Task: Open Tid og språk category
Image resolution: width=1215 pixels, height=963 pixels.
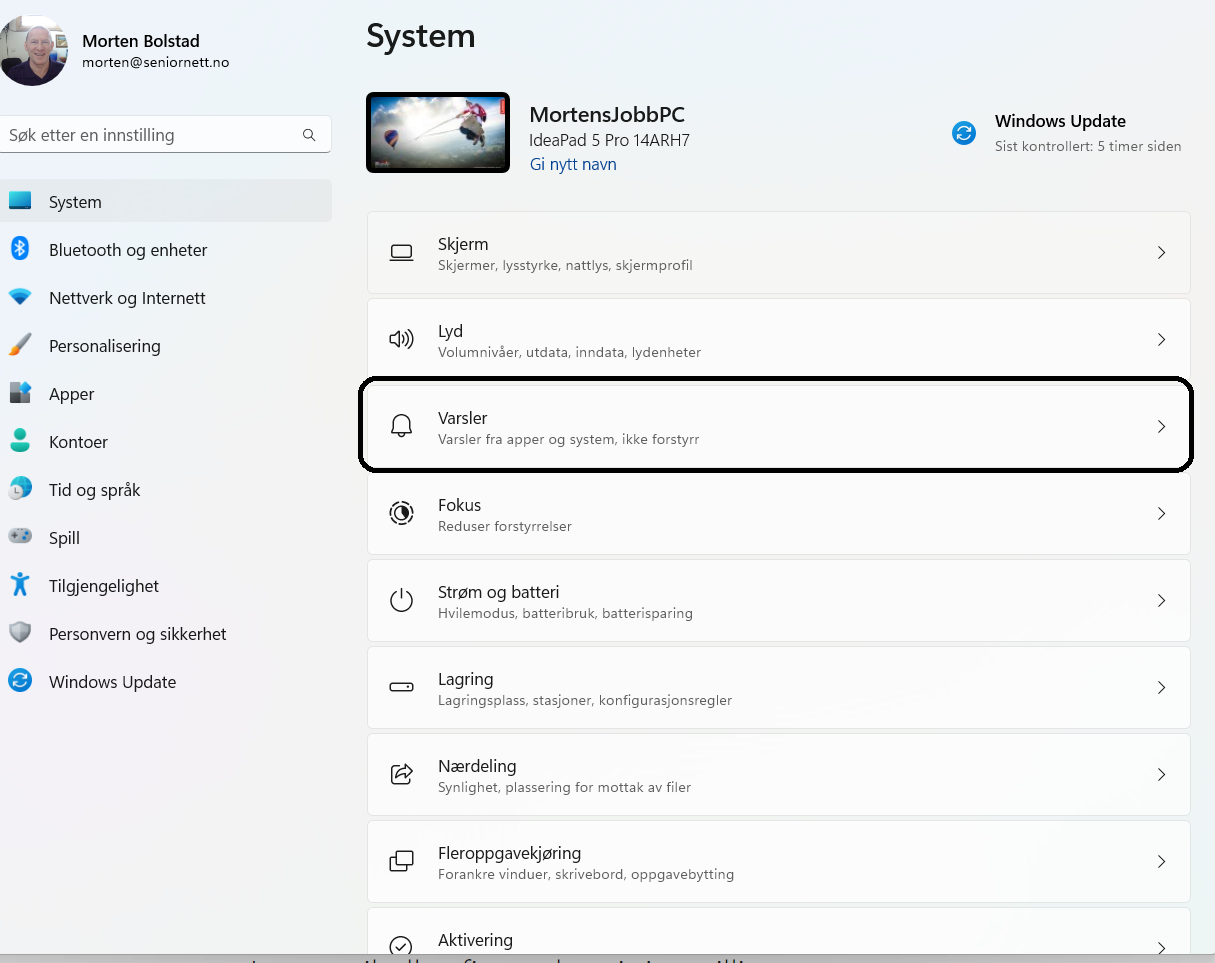Action: tap(94, 490)
